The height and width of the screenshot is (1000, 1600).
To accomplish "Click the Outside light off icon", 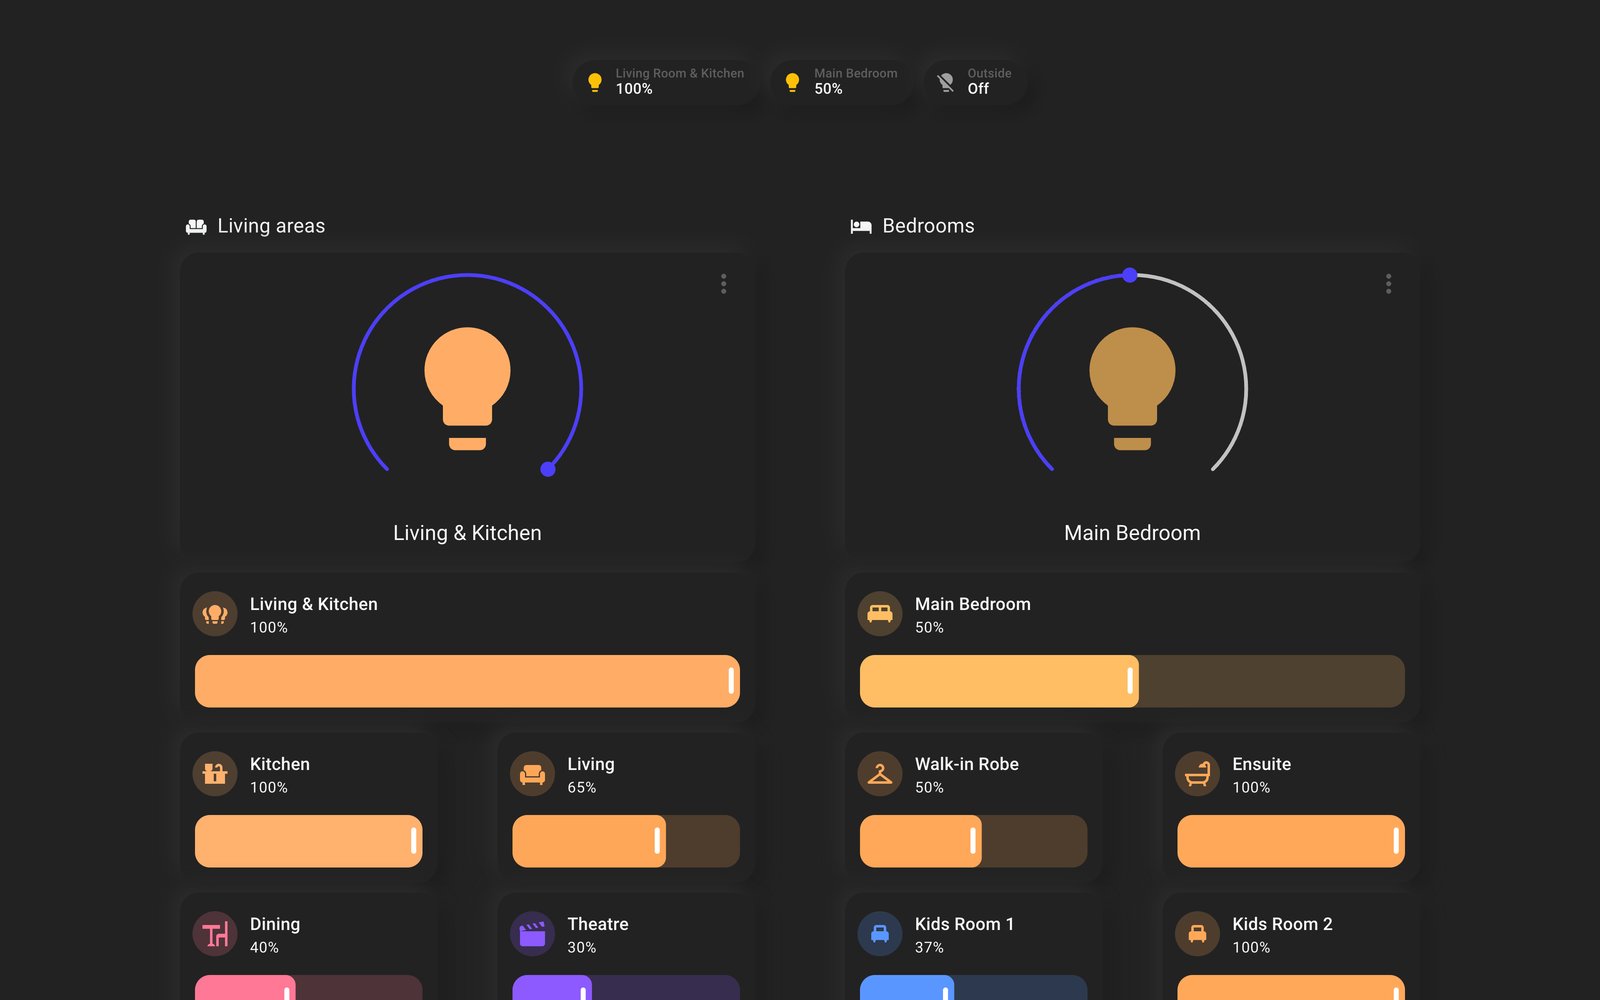I will pos(945,82).
